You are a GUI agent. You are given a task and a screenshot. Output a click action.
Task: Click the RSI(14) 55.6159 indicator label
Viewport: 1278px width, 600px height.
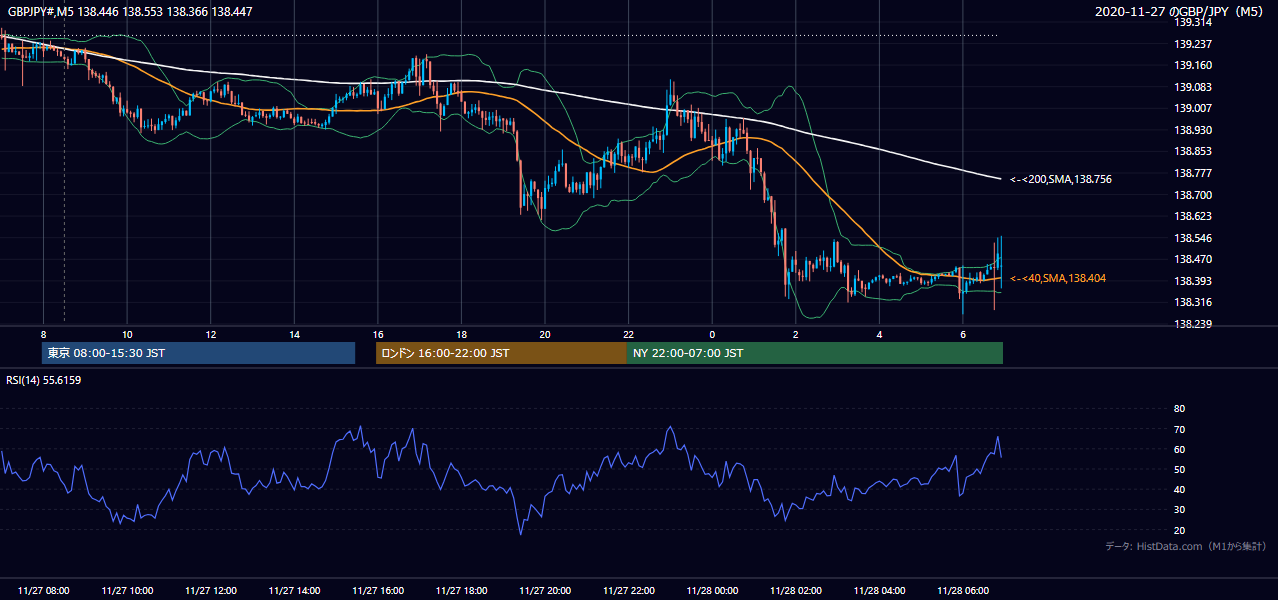point(45,380)
